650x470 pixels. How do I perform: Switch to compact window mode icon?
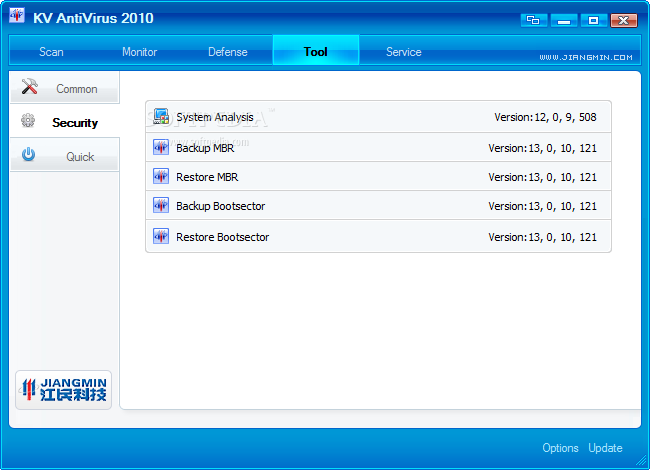coord(534,20)
